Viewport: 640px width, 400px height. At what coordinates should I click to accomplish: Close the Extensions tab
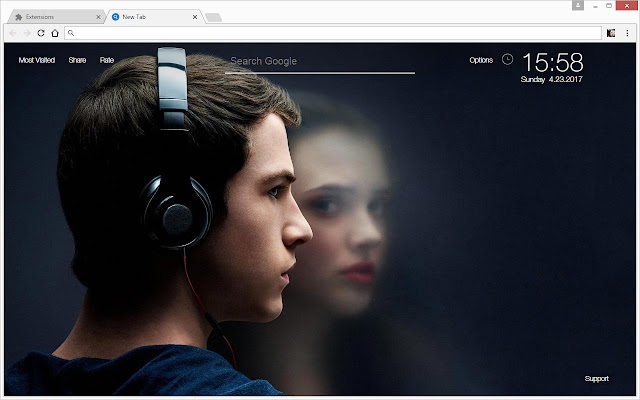pyautogui.click(x=98, y=17)
